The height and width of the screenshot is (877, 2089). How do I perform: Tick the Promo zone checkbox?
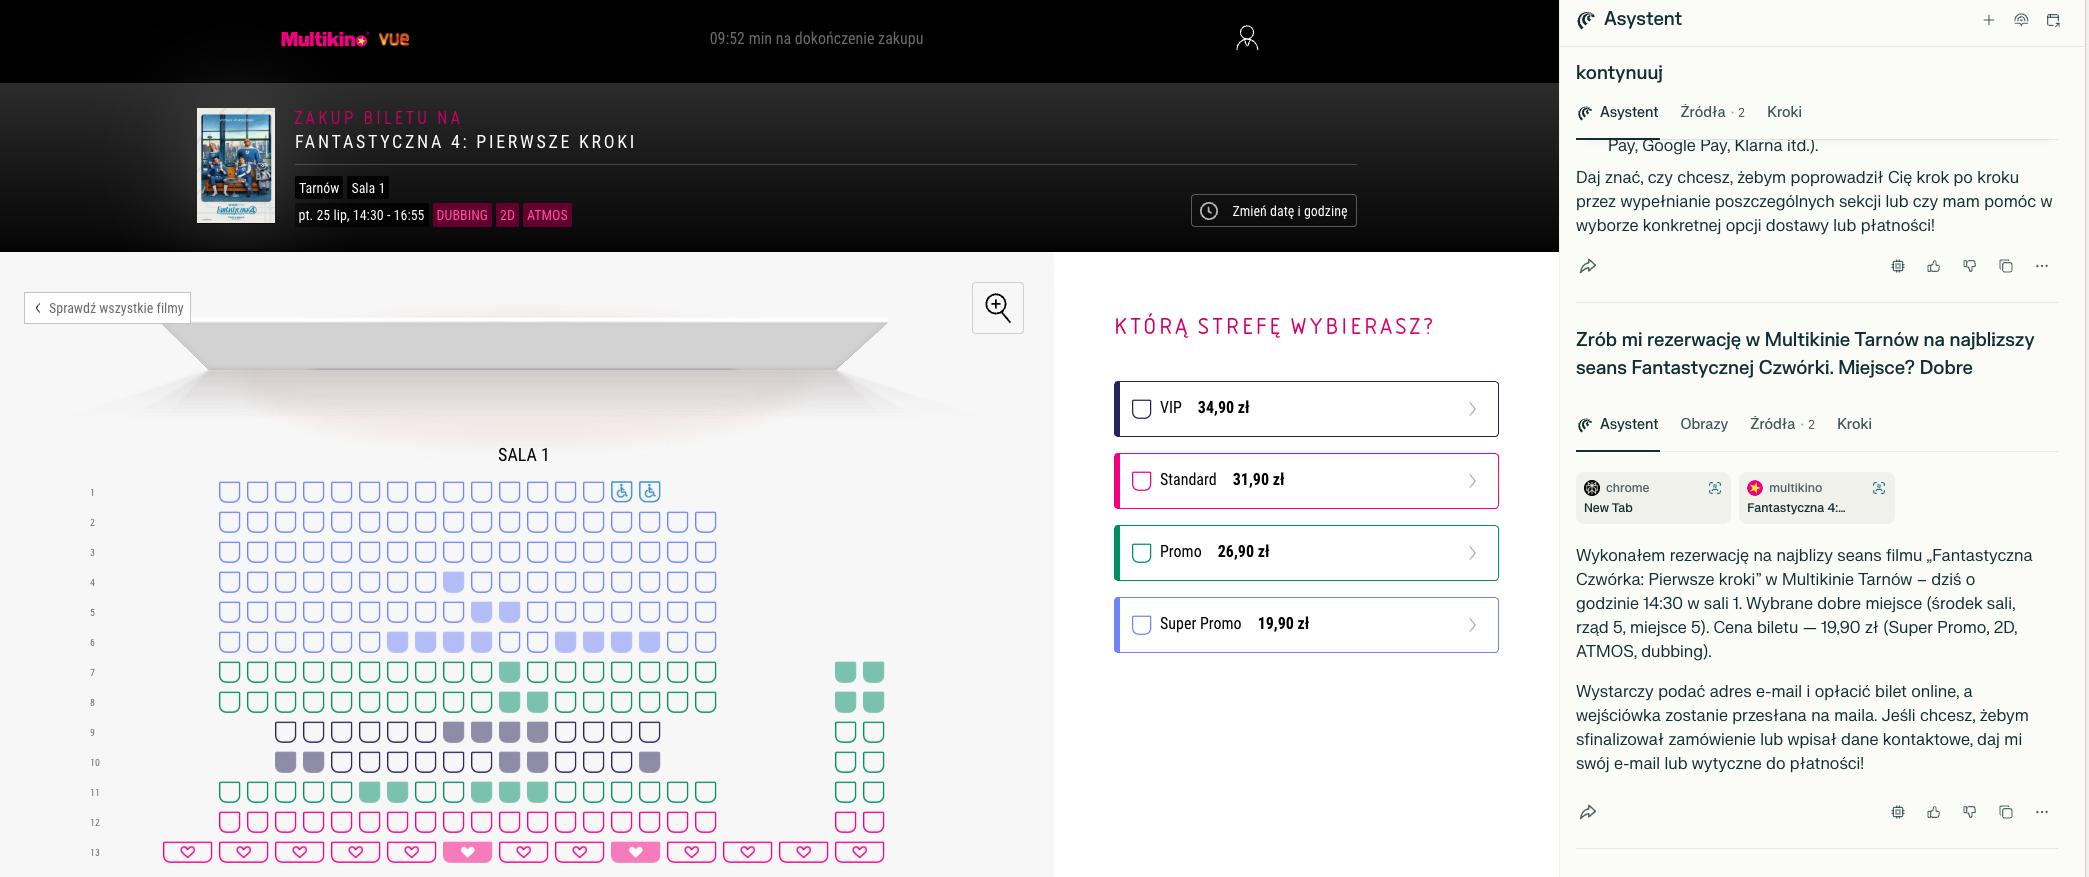tap(1142, 552)
